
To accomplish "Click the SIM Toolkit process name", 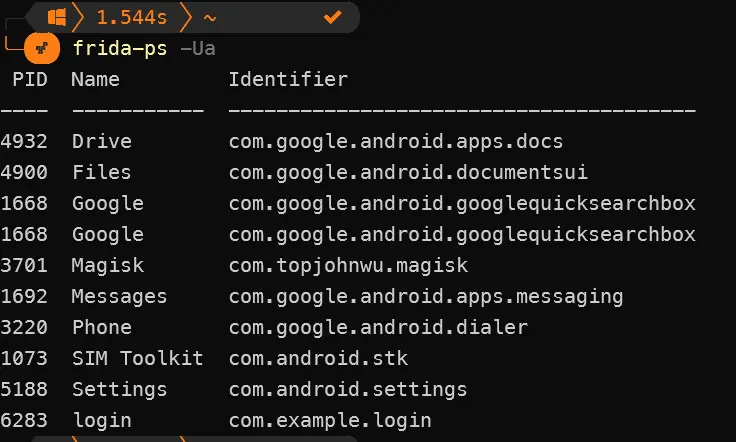I will (137, 358).
